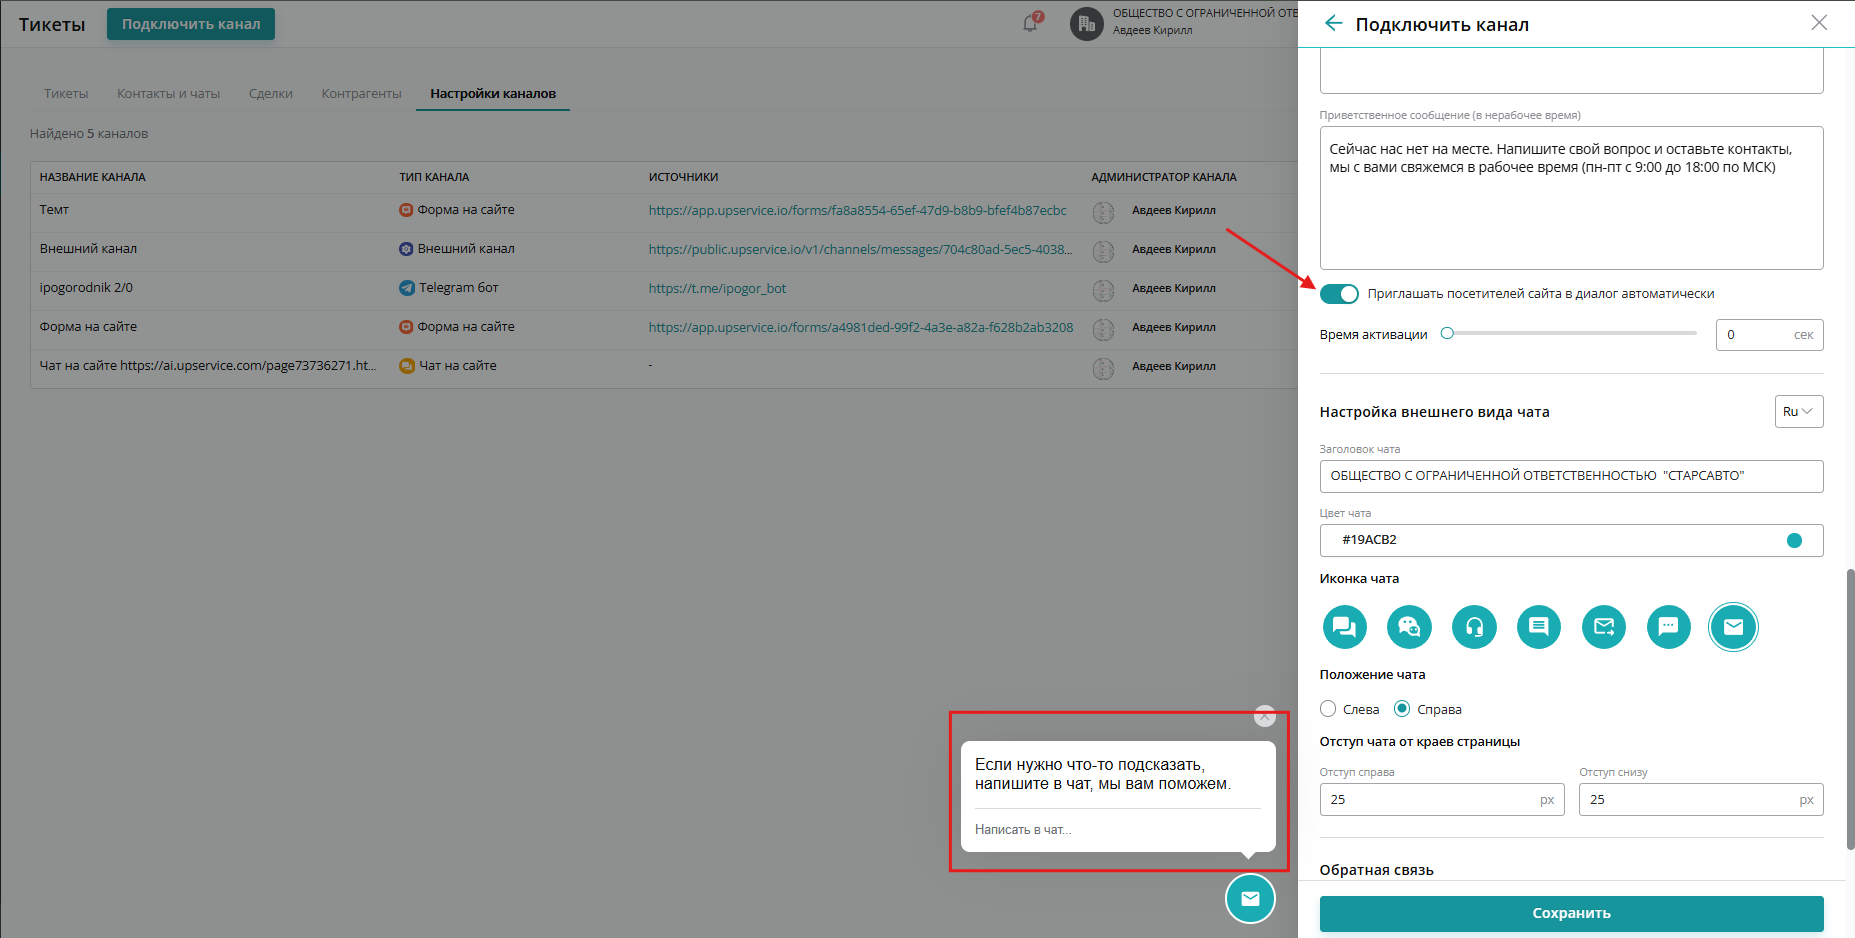Click the ipogorodnik 2/0 channel name
Viewport: 1855px width, 938px height.
click(x=86, y=288)
